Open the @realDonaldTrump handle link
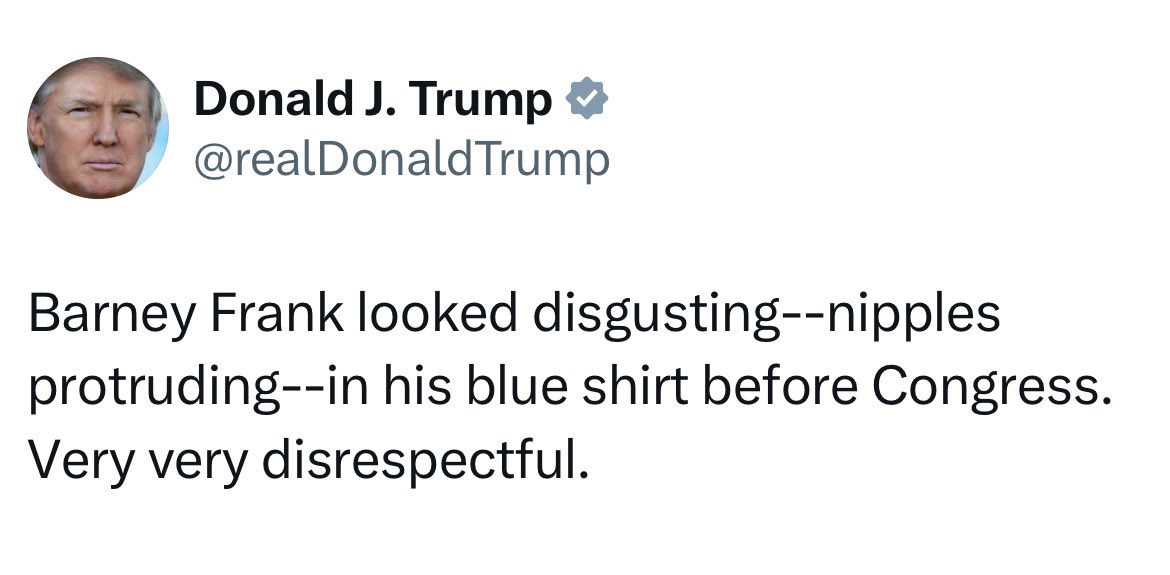This screenshot has height=575, width=1170. (x=401, y=158)
